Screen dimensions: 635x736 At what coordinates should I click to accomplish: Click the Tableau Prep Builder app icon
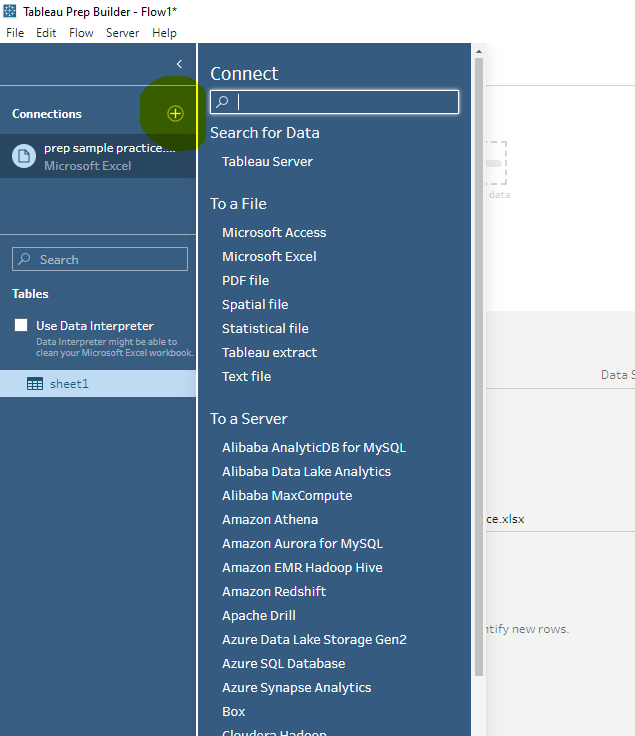[x=10, y=11]
